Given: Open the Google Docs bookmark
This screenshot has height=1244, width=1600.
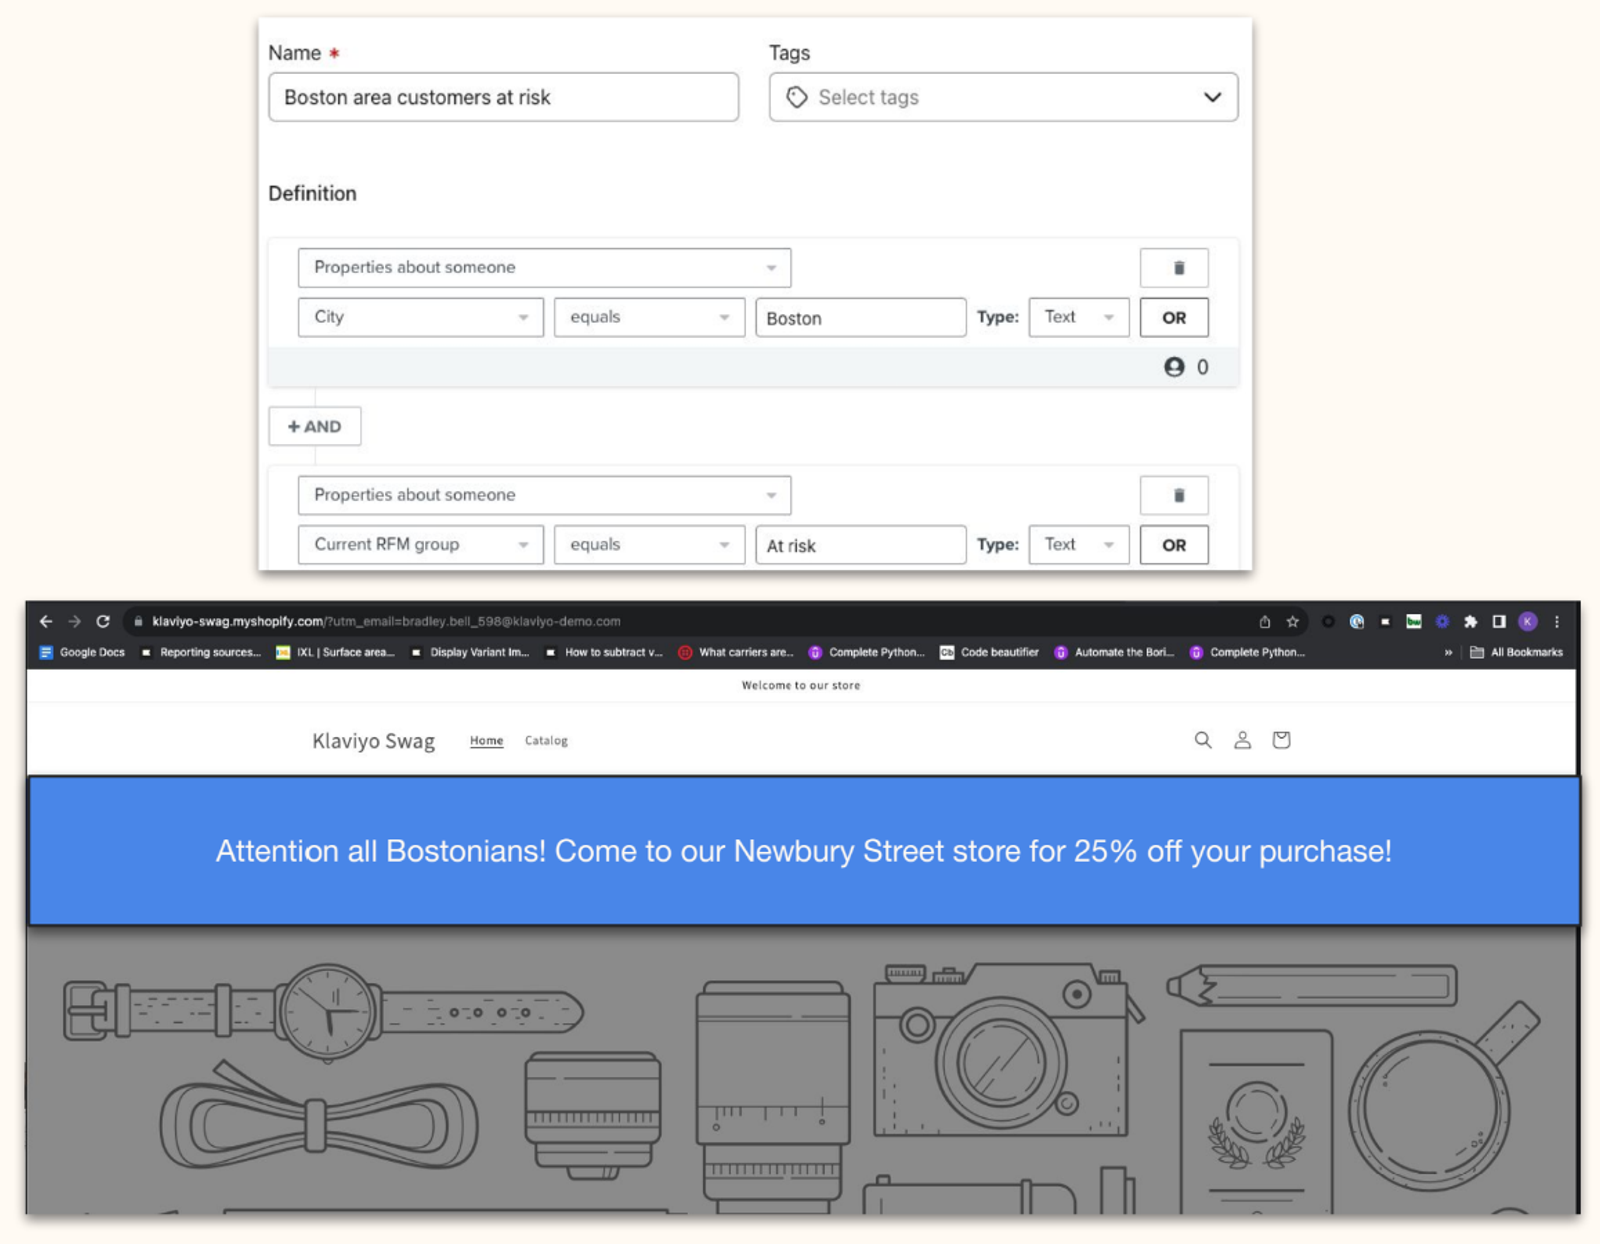Looking at the screenshot, I should click(x=82, y=652).
